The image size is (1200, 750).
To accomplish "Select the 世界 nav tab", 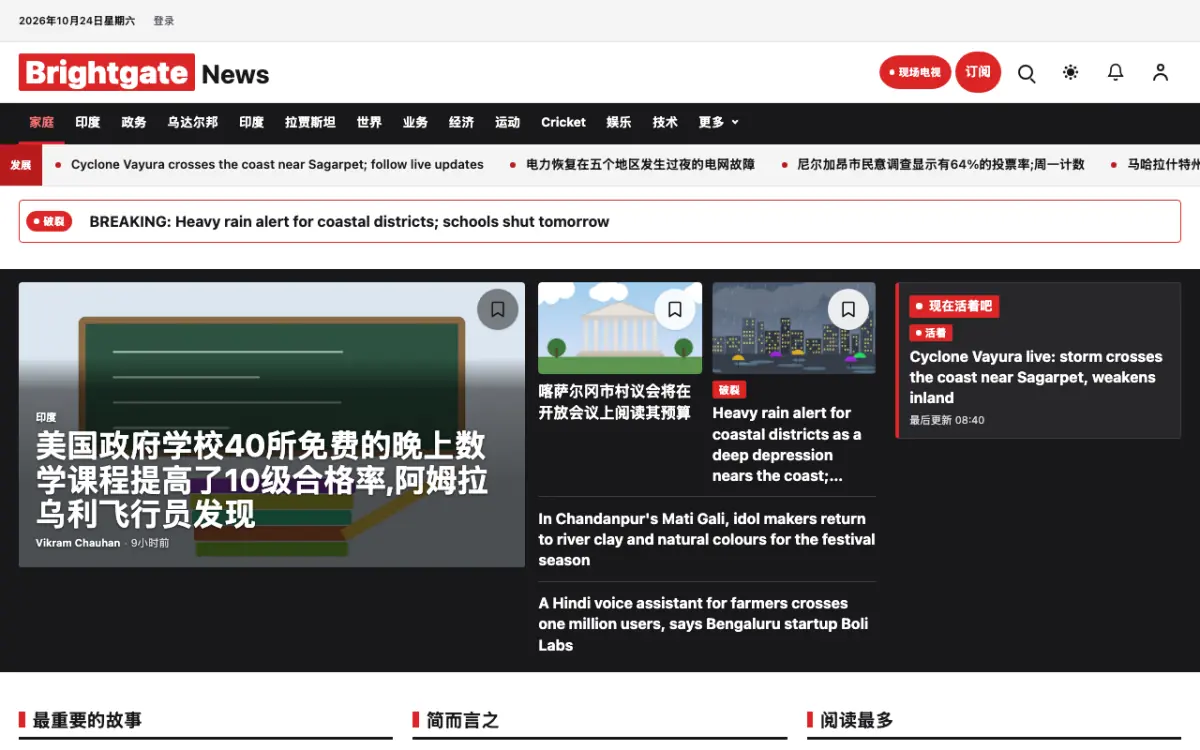I will 369,122.
